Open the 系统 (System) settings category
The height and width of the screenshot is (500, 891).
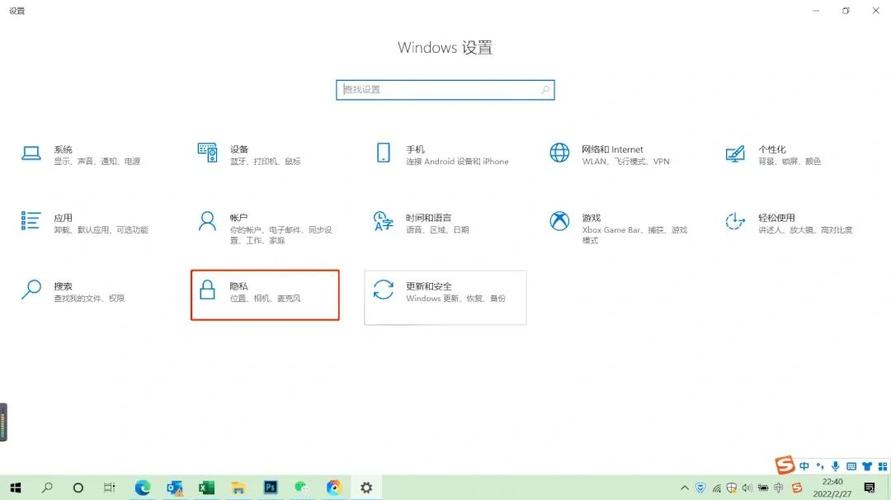pos(80,155)
